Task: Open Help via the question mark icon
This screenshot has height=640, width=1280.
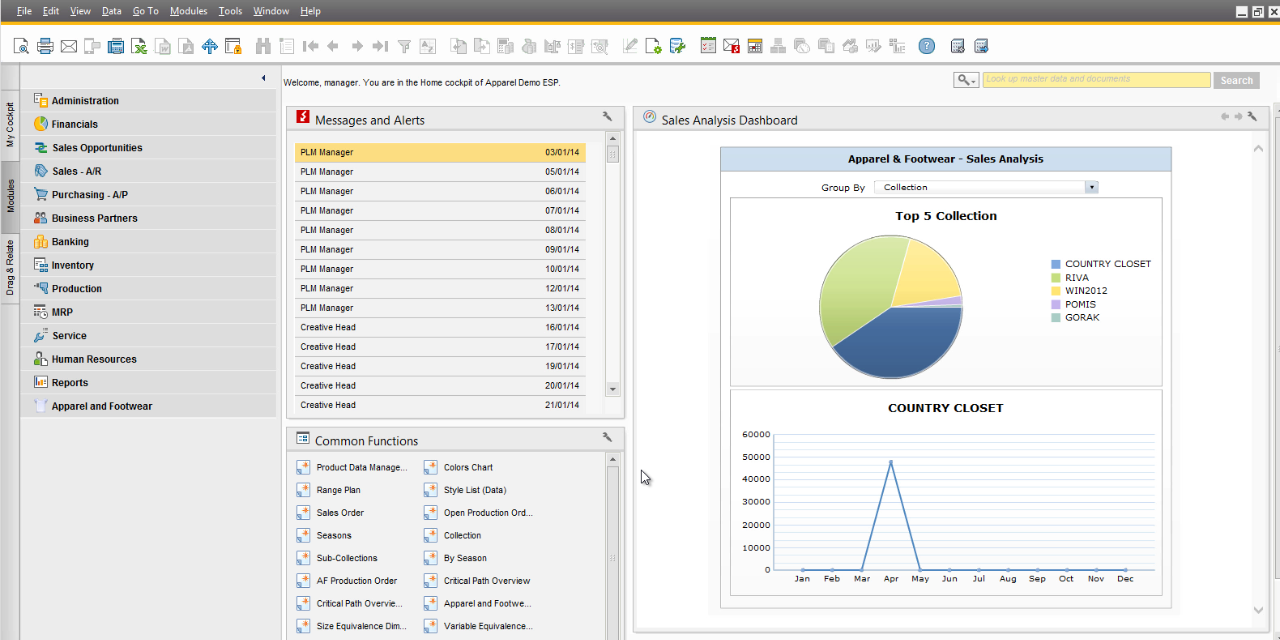Action: click(927, 46)
